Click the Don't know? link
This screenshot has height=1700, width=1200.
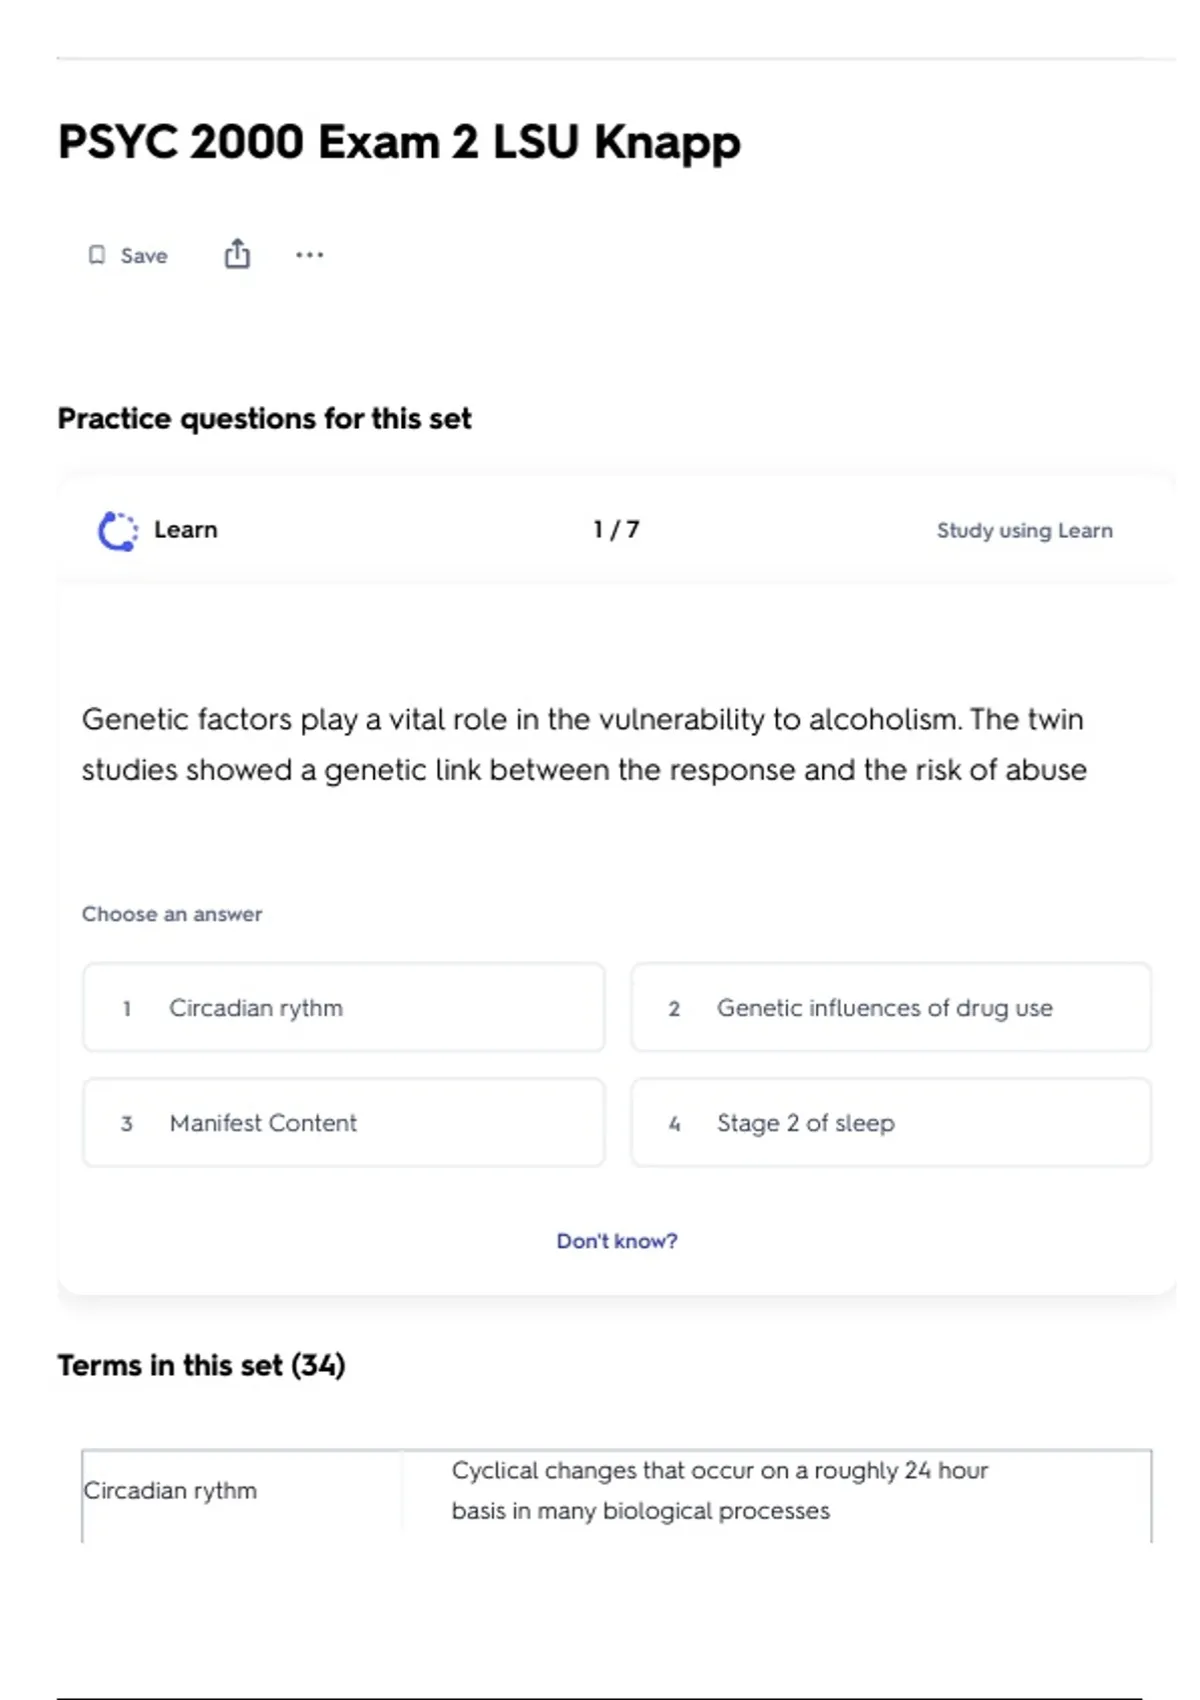coord(617,1241)
